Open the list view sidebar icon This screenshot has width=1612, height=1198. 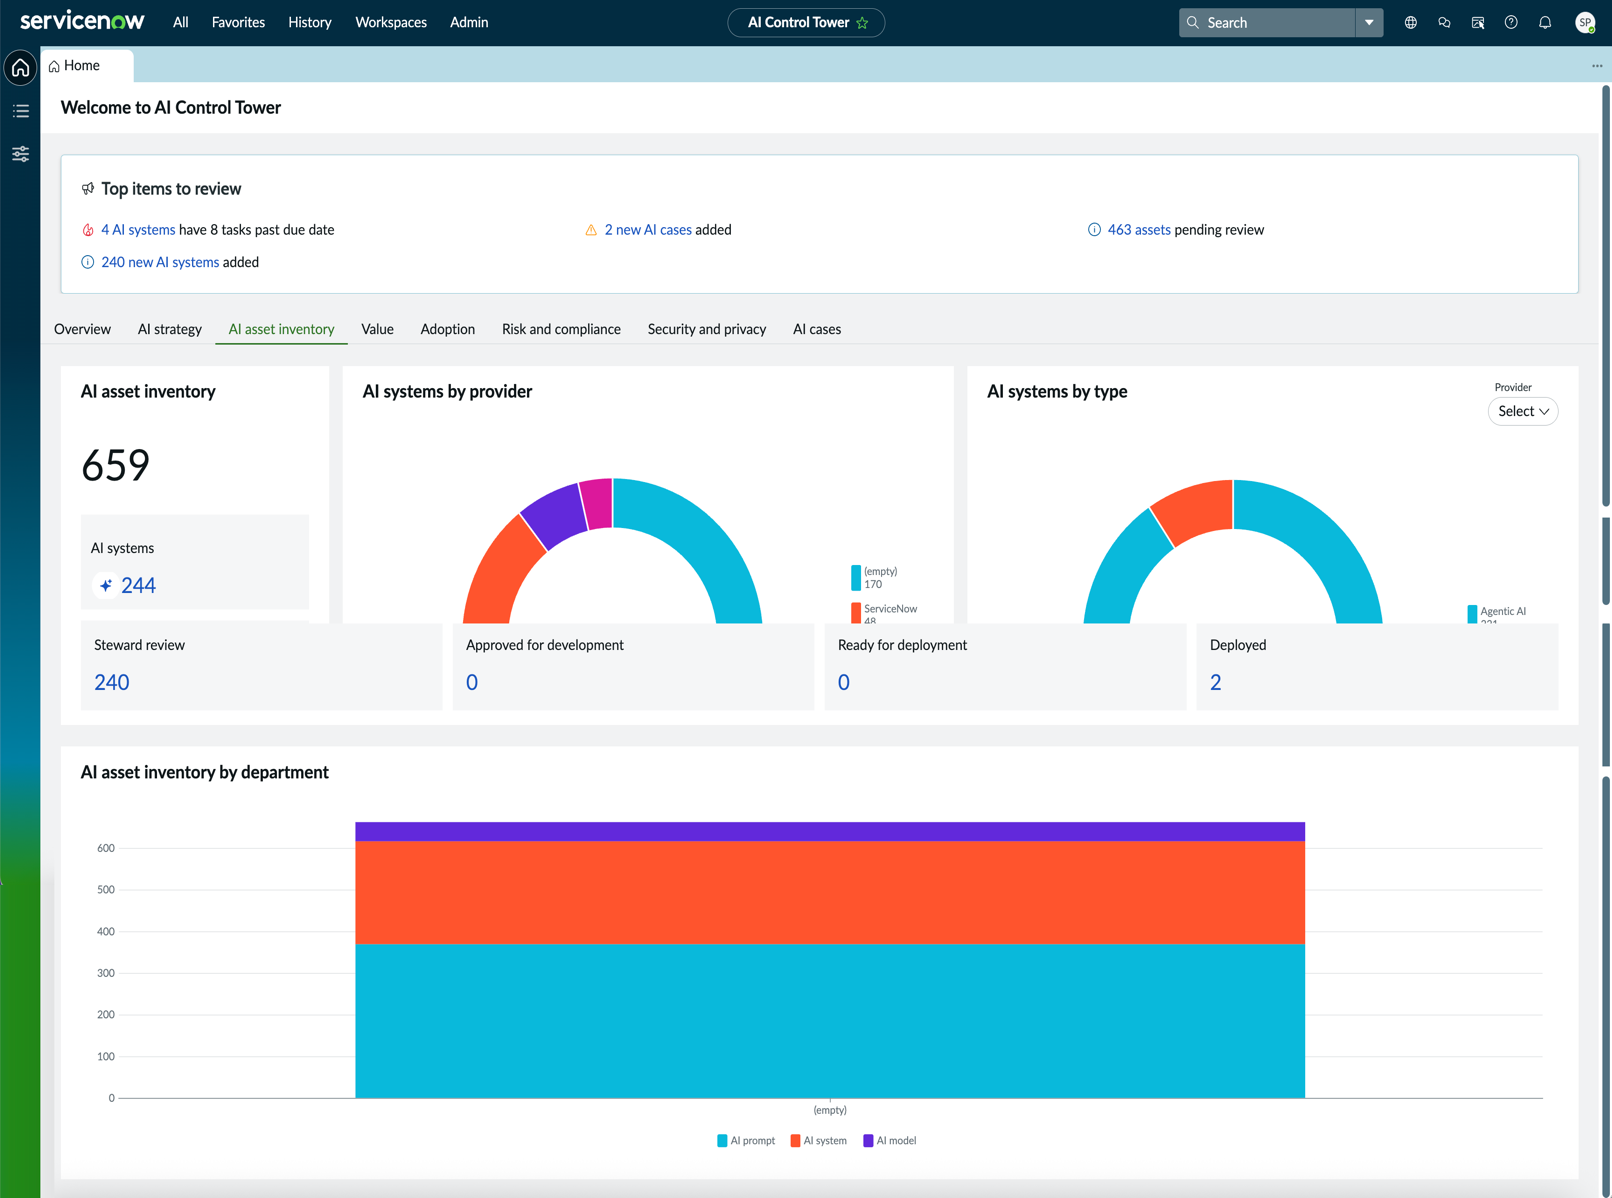tap(20, 111)
